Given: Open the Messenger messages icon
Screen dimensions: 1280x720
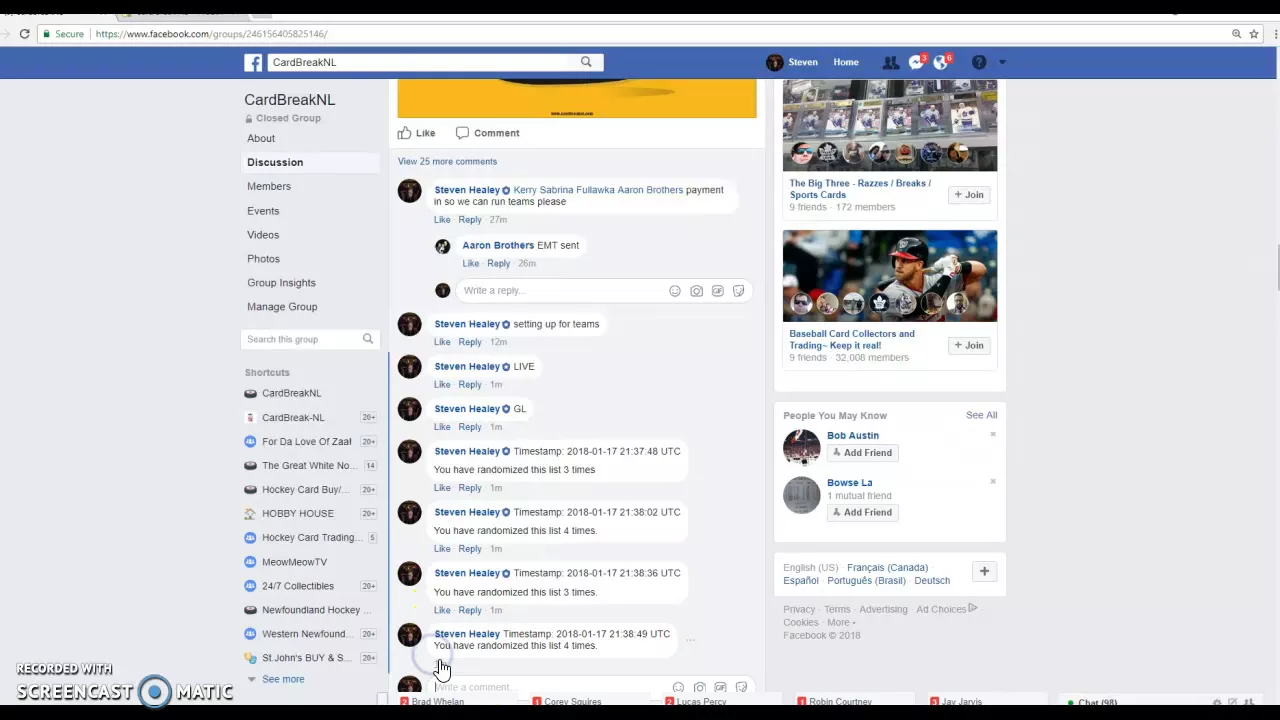Looking at the screenshot, I should 915,62.
